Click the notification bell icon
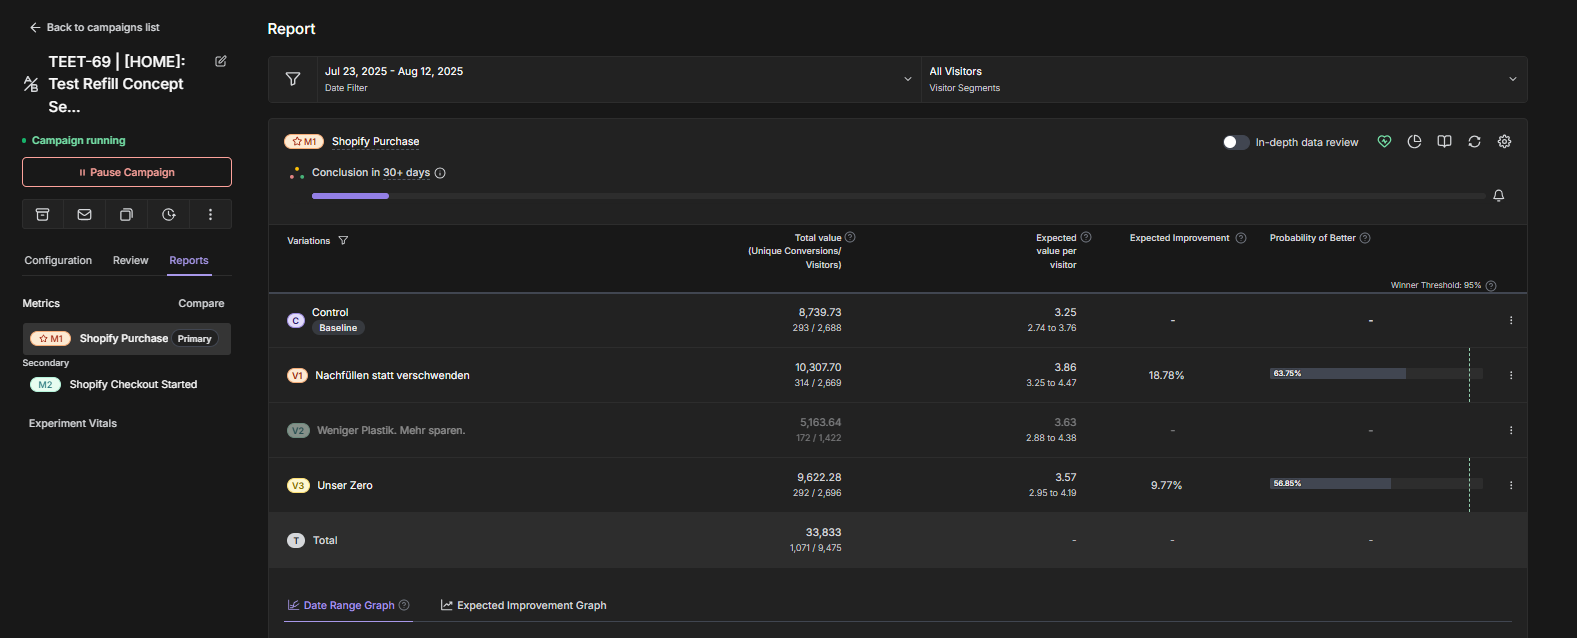This screenshot has height=638, width=1577. pyautogui.click(x=1498, y=196)
